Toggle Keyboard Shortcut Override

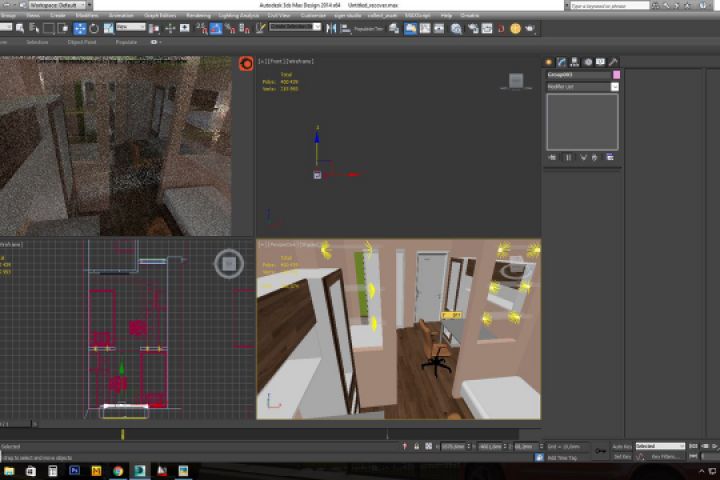click(185, 28)
